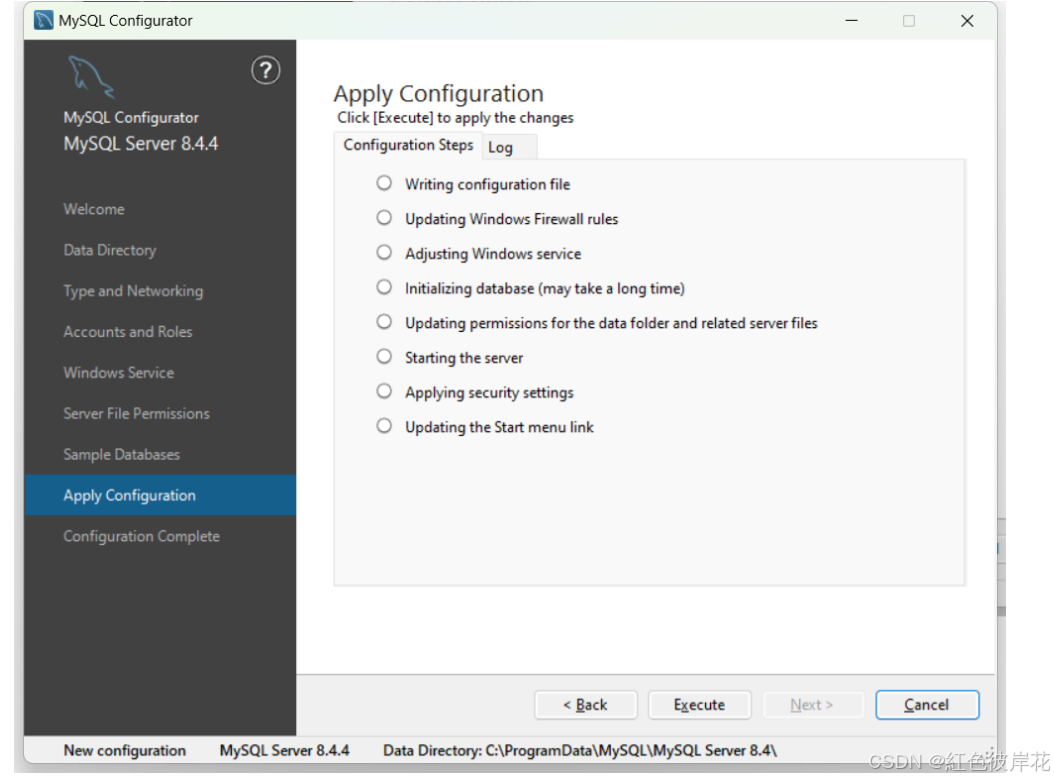
Task: Click the 'Updating Windows Firewall rules' text
Action: point(512,219)
